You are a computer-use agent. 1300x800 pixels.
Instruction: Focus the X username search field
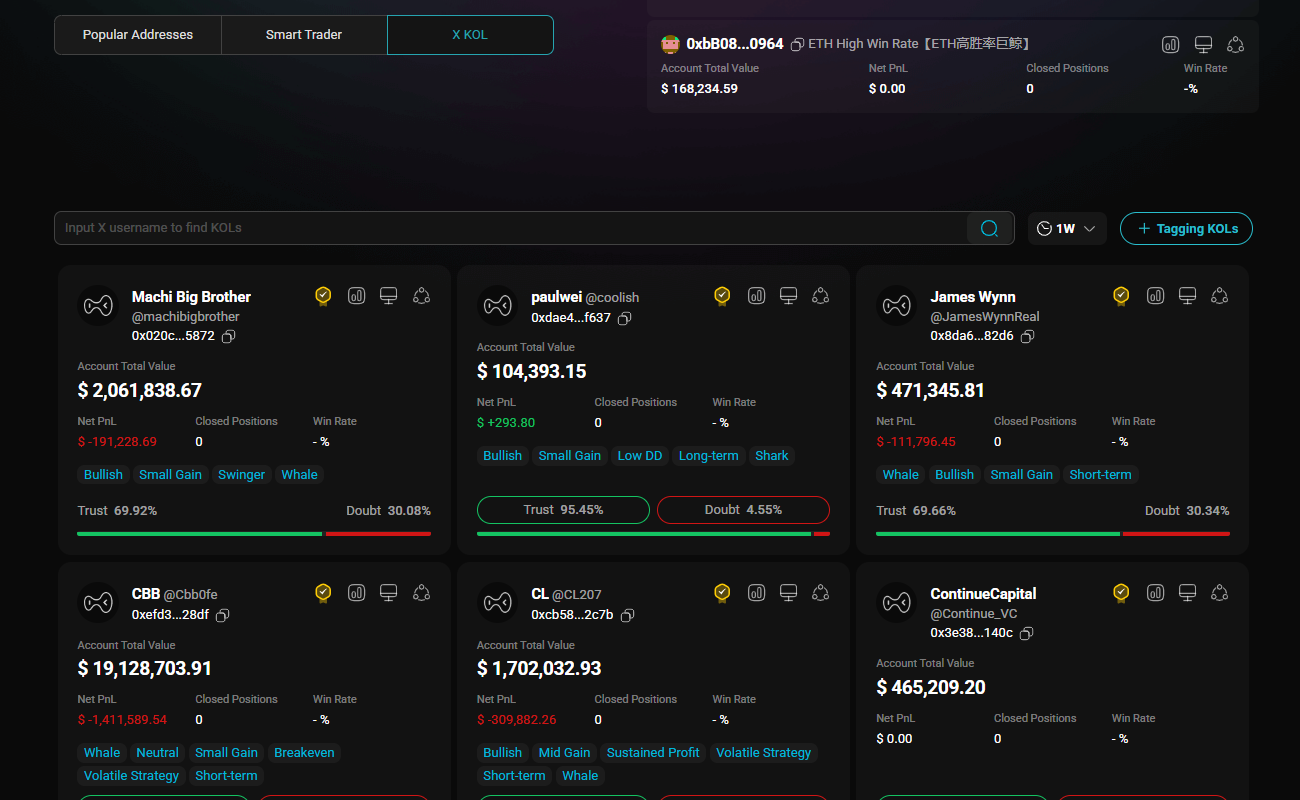pyautogui.click(x=510, y=228)
